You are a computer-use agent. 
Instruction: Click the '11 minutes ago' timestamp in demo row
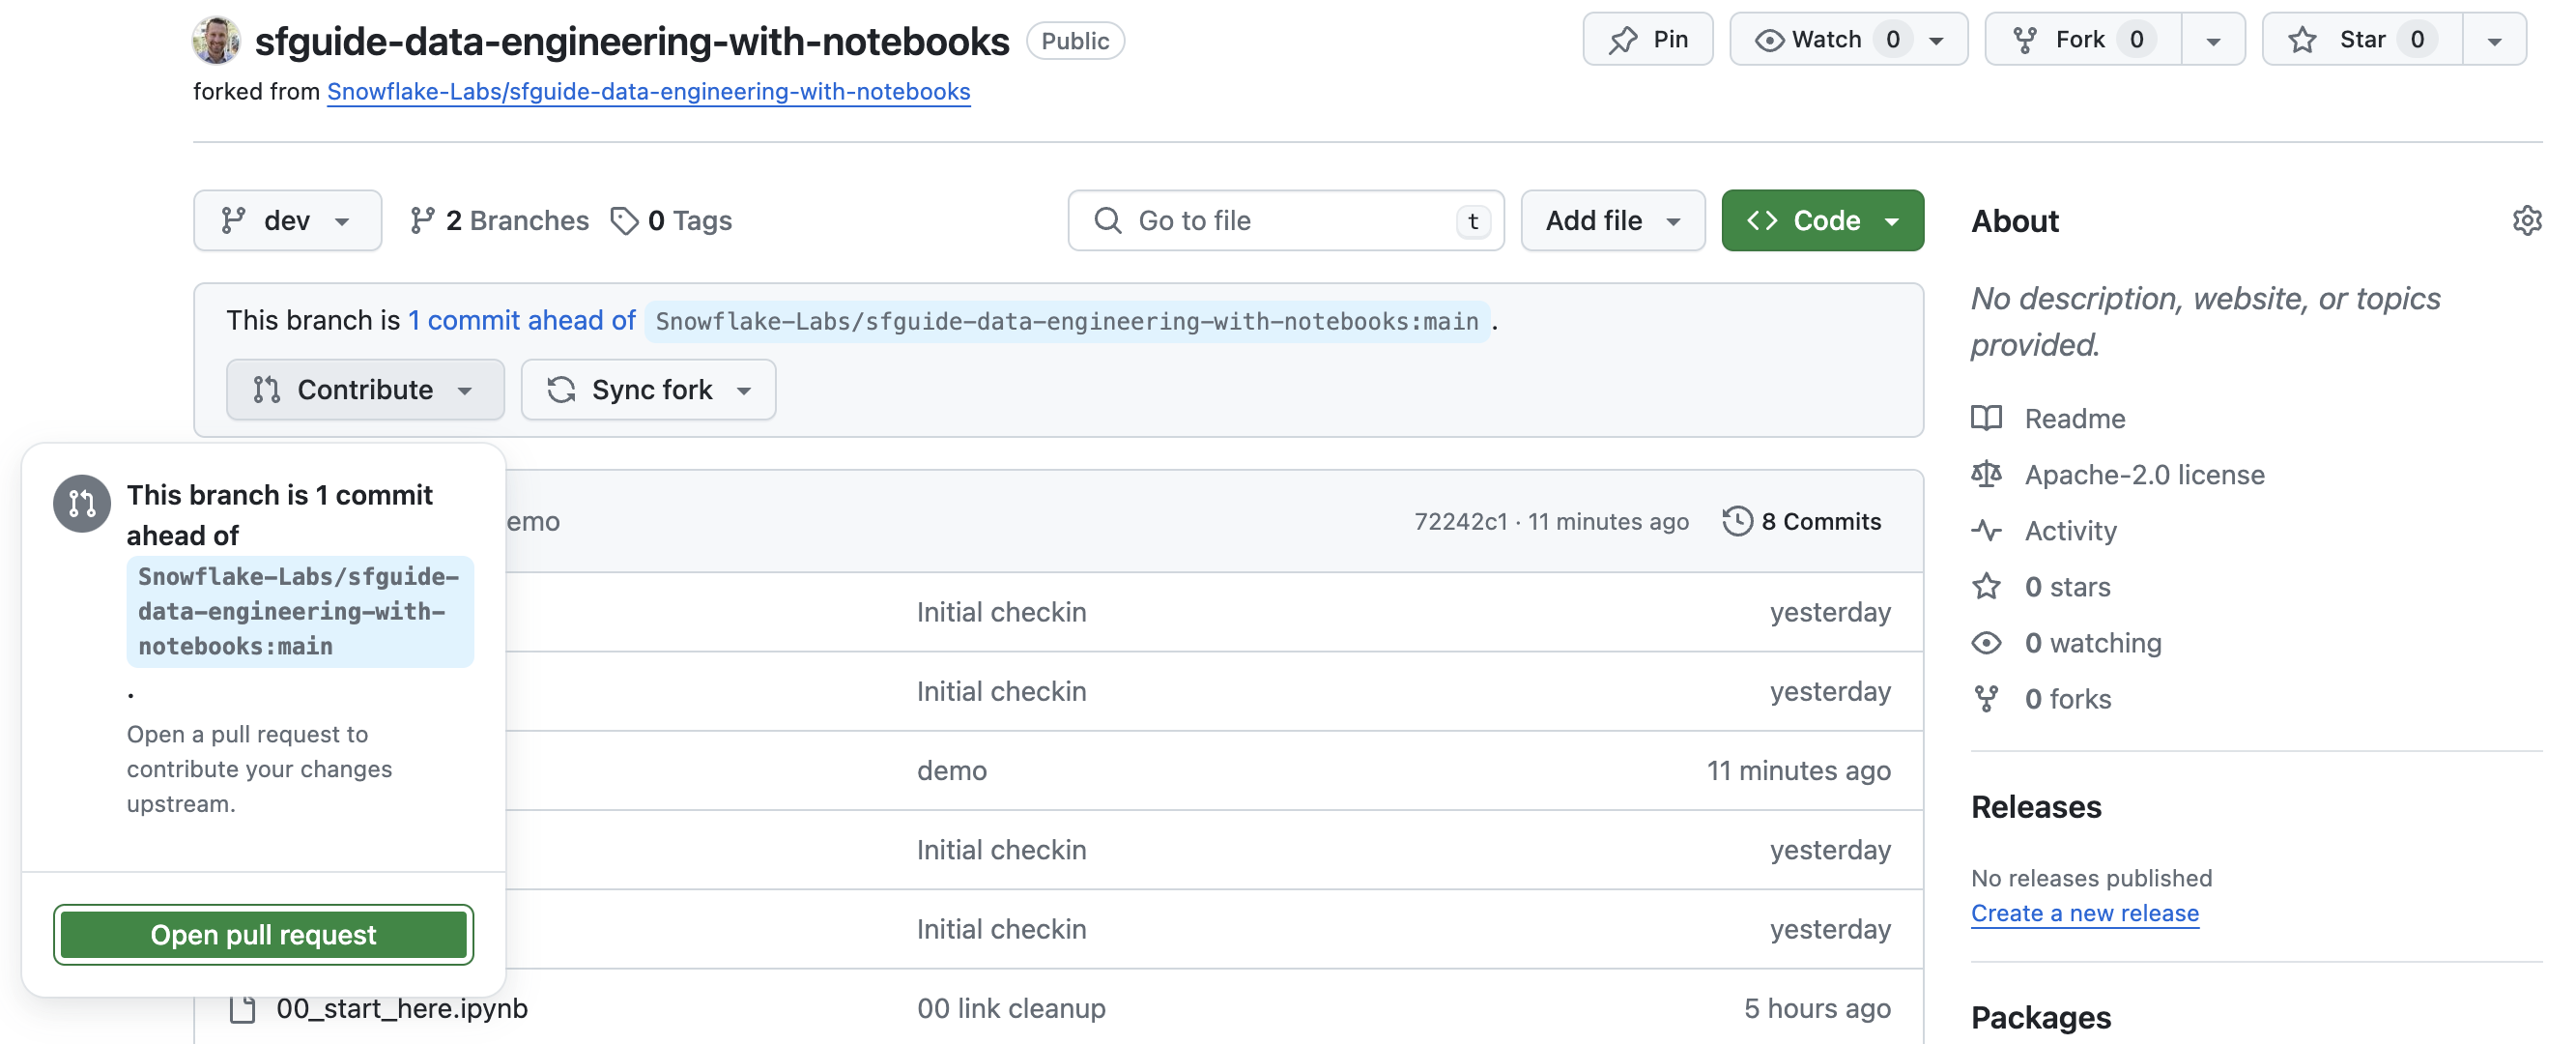pyautogui.click(x=1798, y=770)
